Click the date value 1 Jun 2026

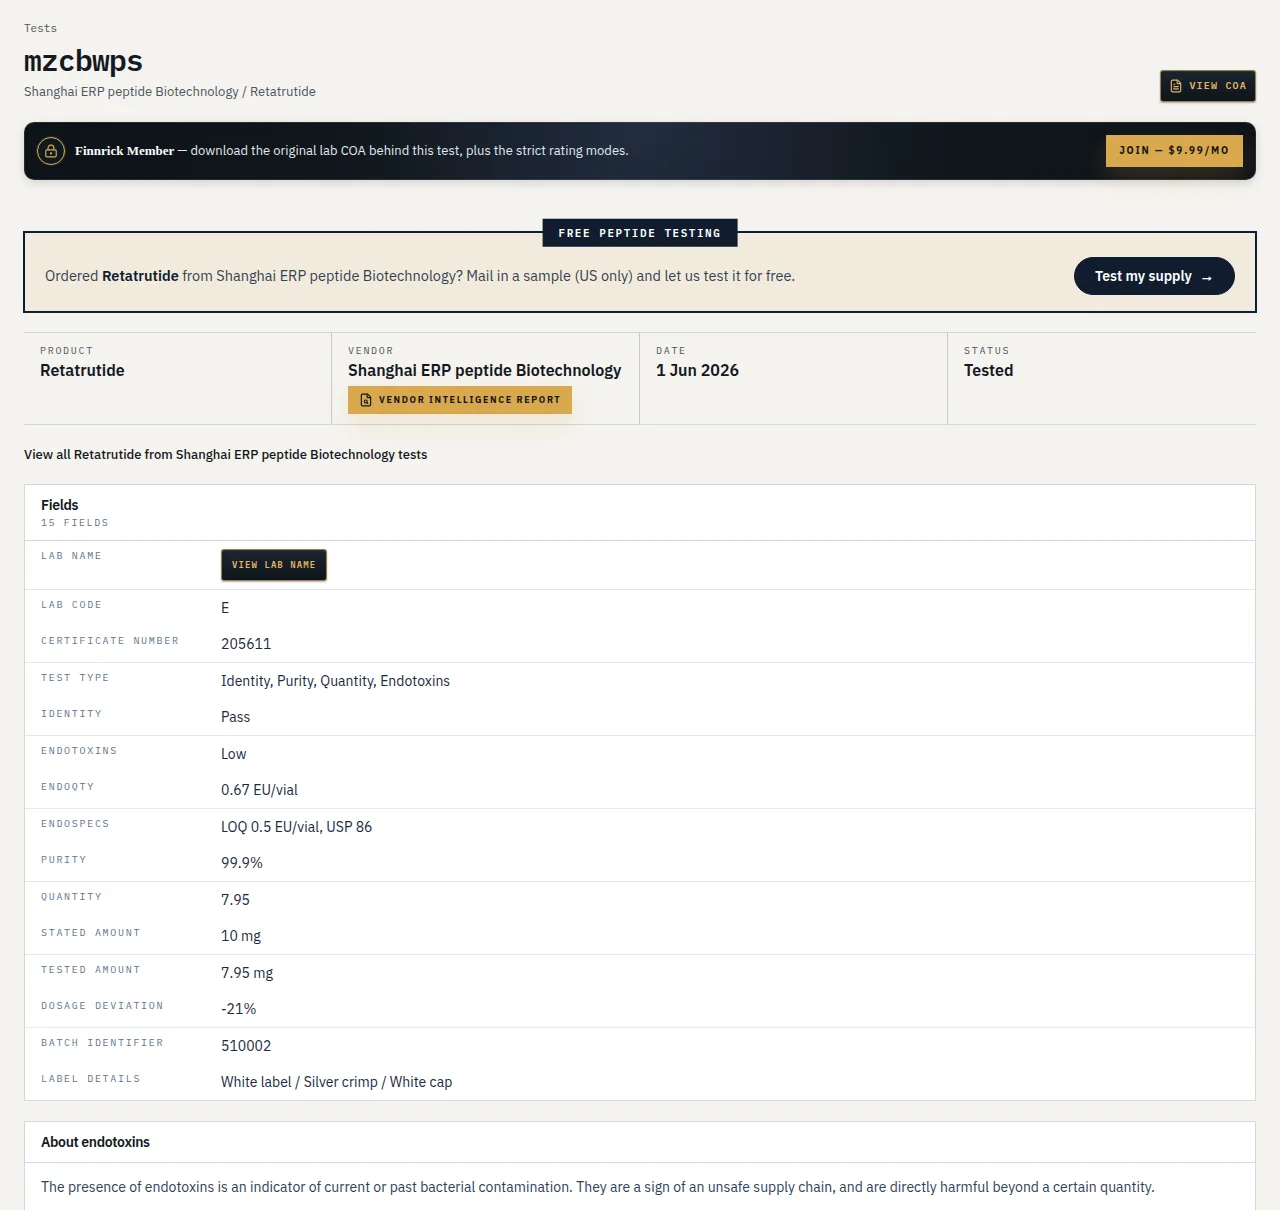[697, 370]
